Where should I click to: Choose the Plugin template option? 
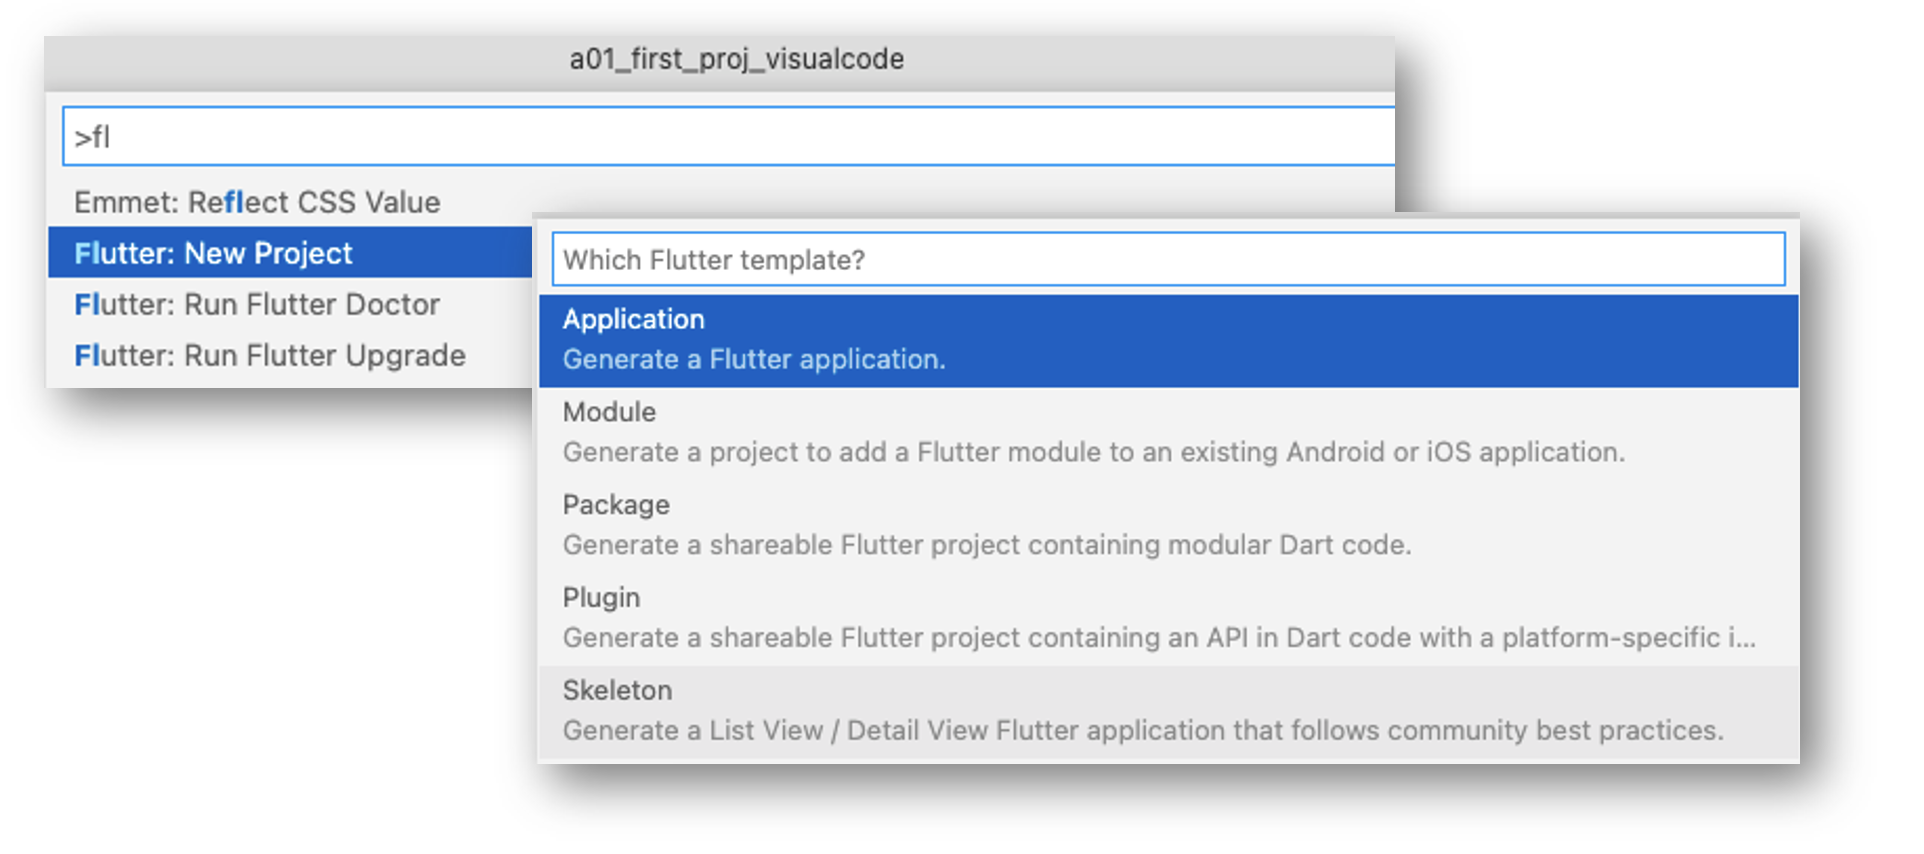[x=1168, y=619]
